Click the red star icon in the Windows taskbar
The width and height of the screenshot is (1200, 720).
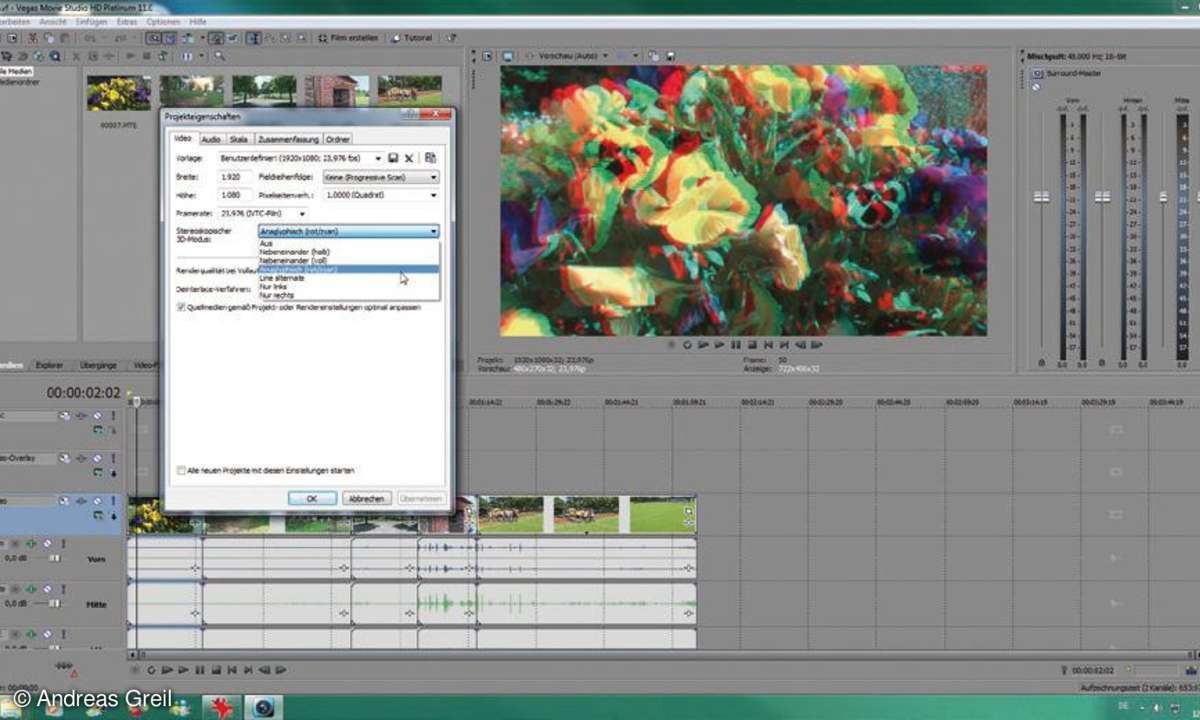point(221,707)
